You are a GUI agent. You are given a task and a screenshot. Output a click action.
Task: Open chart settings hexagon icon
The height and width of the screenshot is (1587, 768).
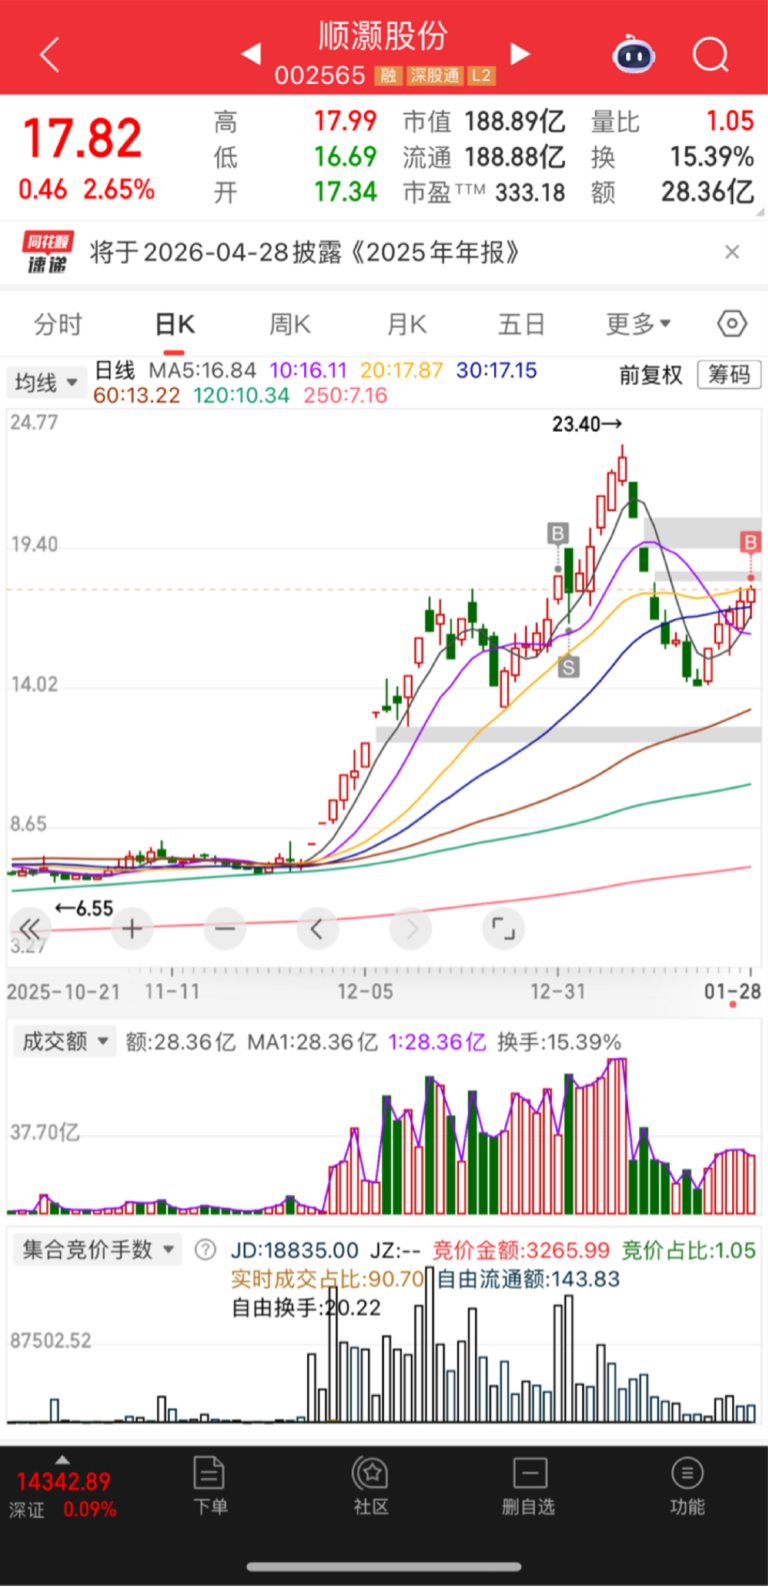(x=732, y=324)
